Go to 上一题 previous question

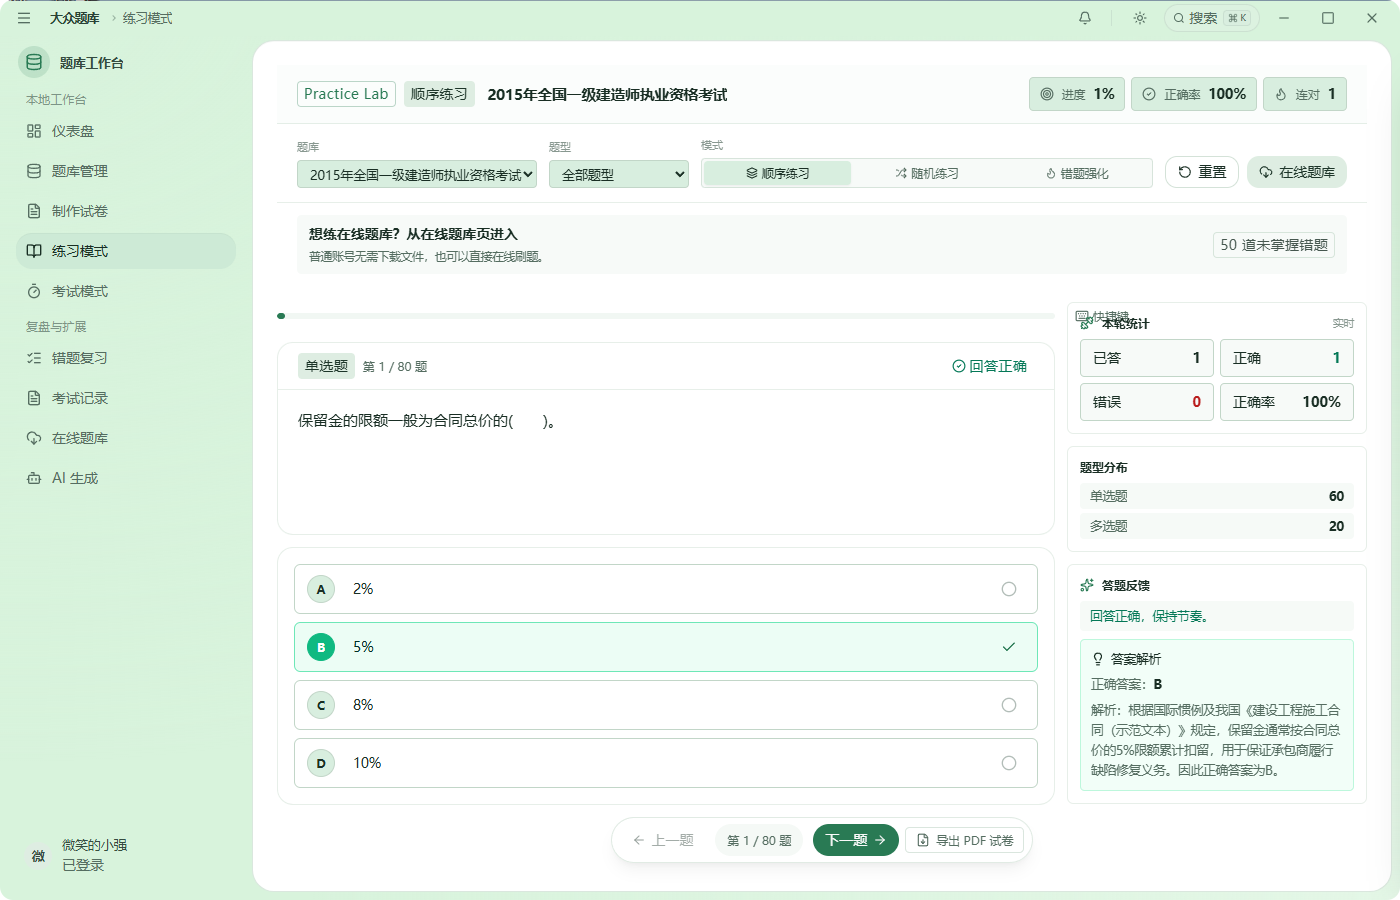[x=663, y=840]
